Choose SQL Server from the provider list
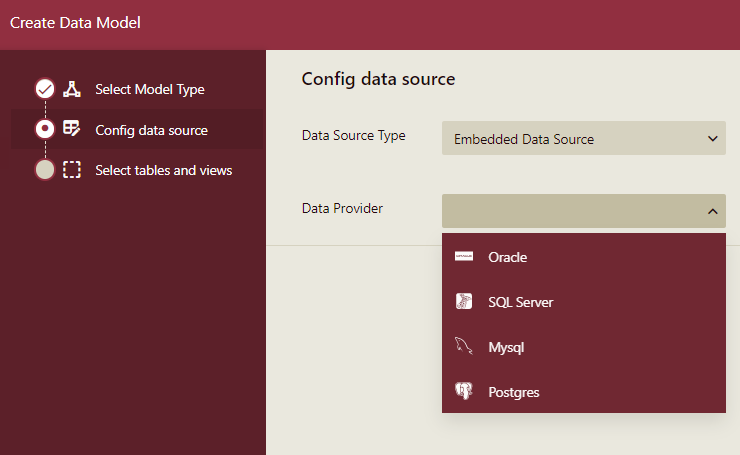The image size is (740, 455). point(583,301)
